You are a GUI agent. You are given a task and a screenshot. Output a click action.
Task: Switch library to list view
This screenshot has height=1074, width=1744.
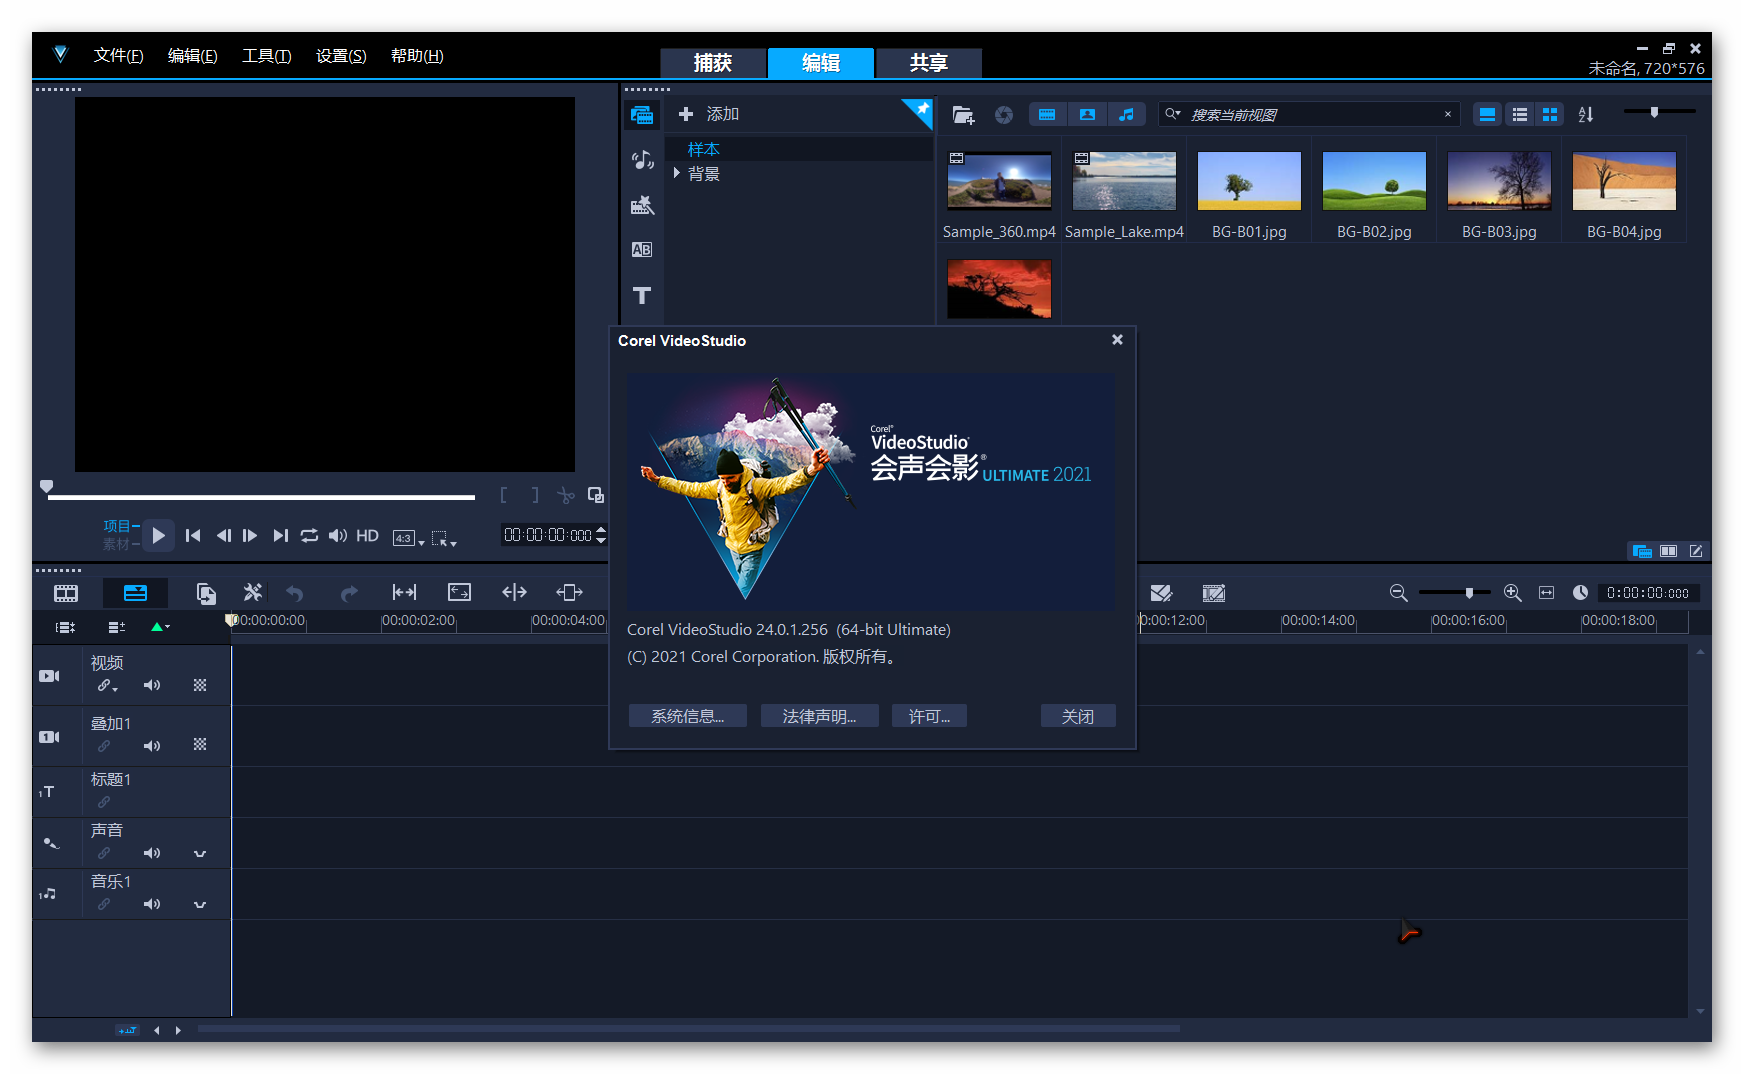[x=1520, y=115]
